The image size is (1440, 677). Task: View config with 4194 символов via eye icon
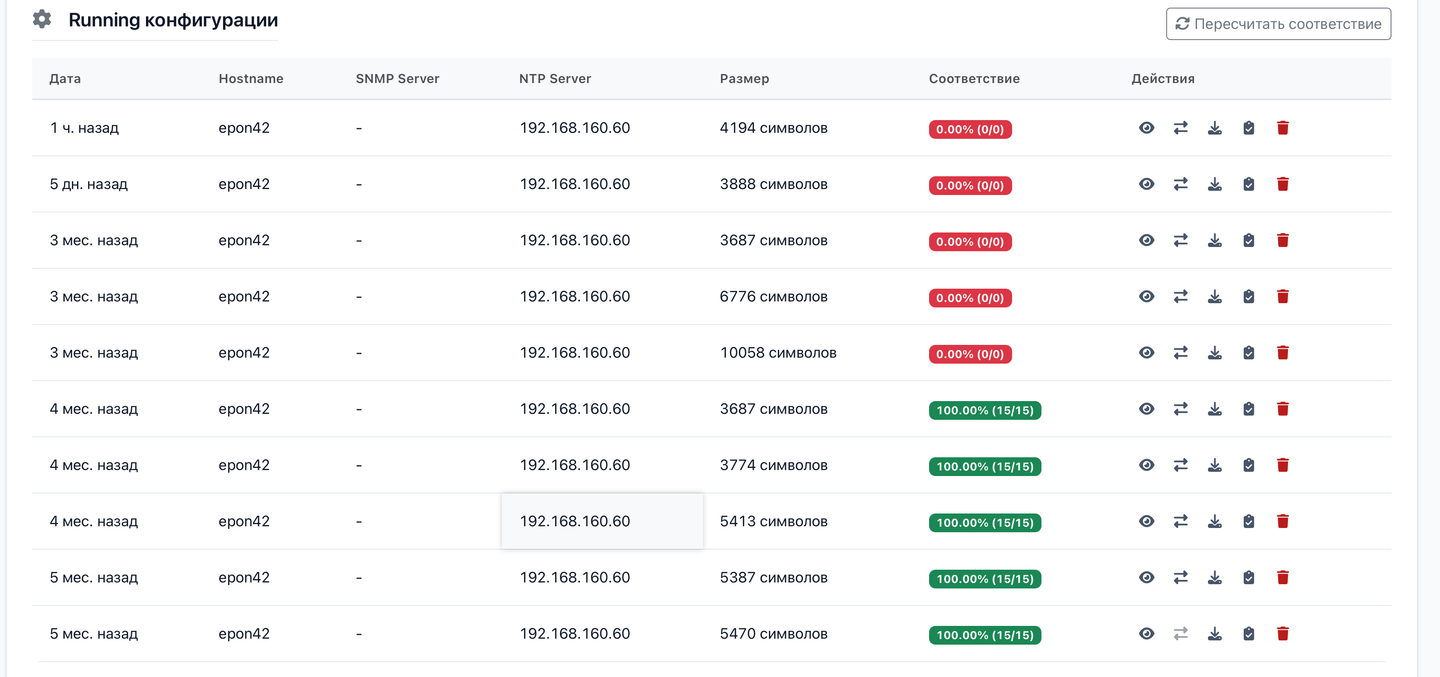tap(1147, 128)
